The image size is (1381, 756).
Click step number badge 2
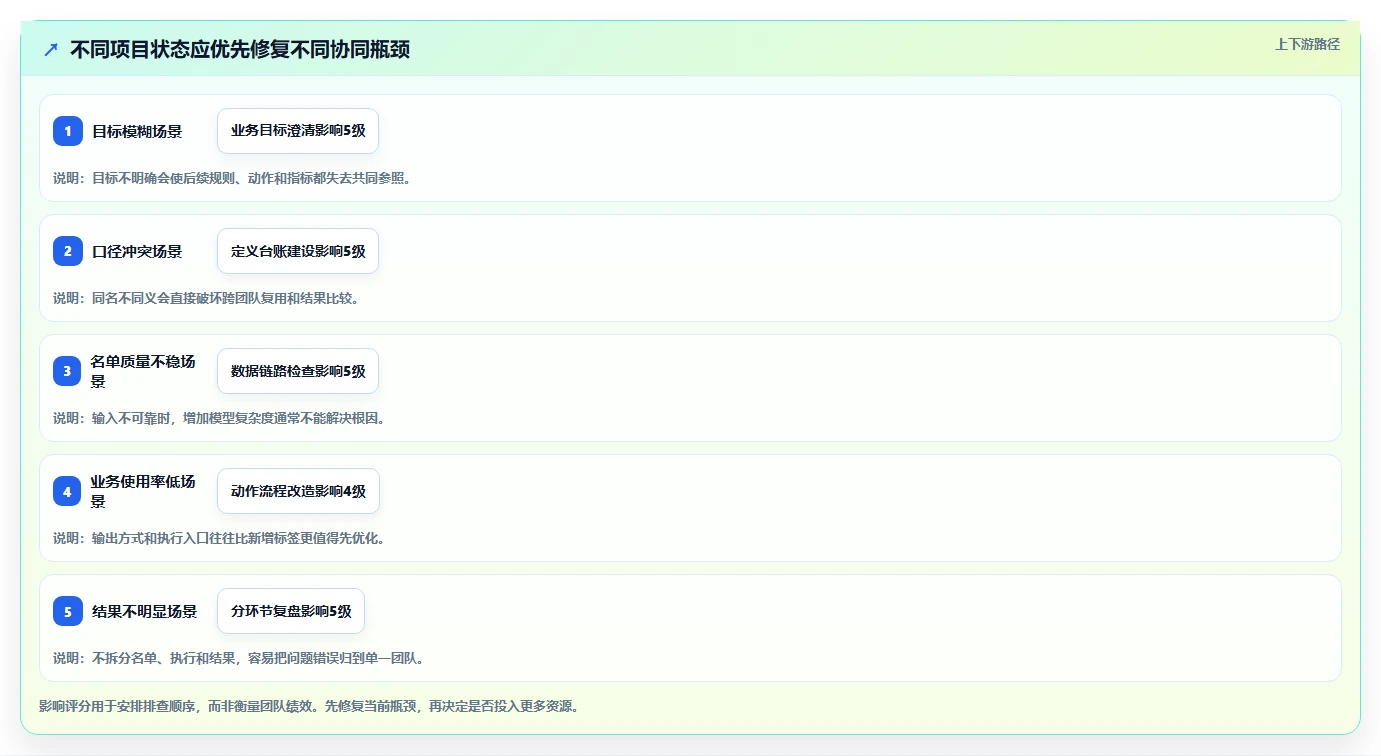[x=68, y=251]
